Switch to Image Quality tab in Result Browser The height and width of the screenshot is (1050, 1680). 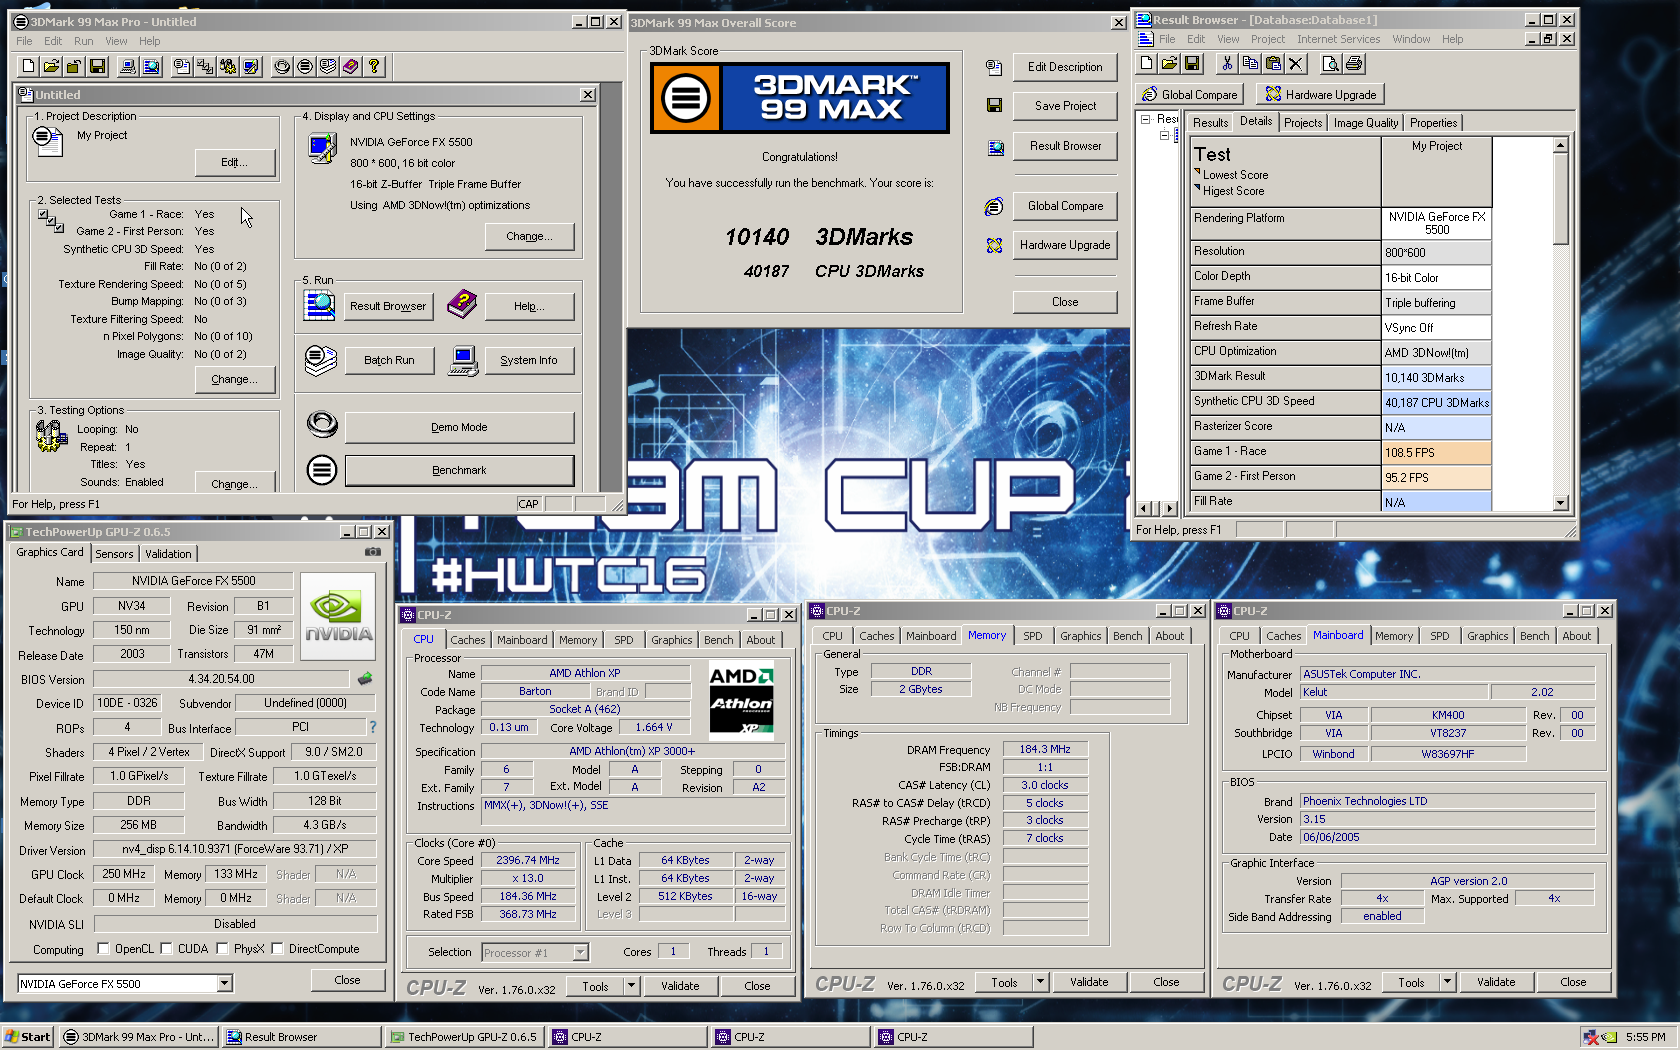1365,123
